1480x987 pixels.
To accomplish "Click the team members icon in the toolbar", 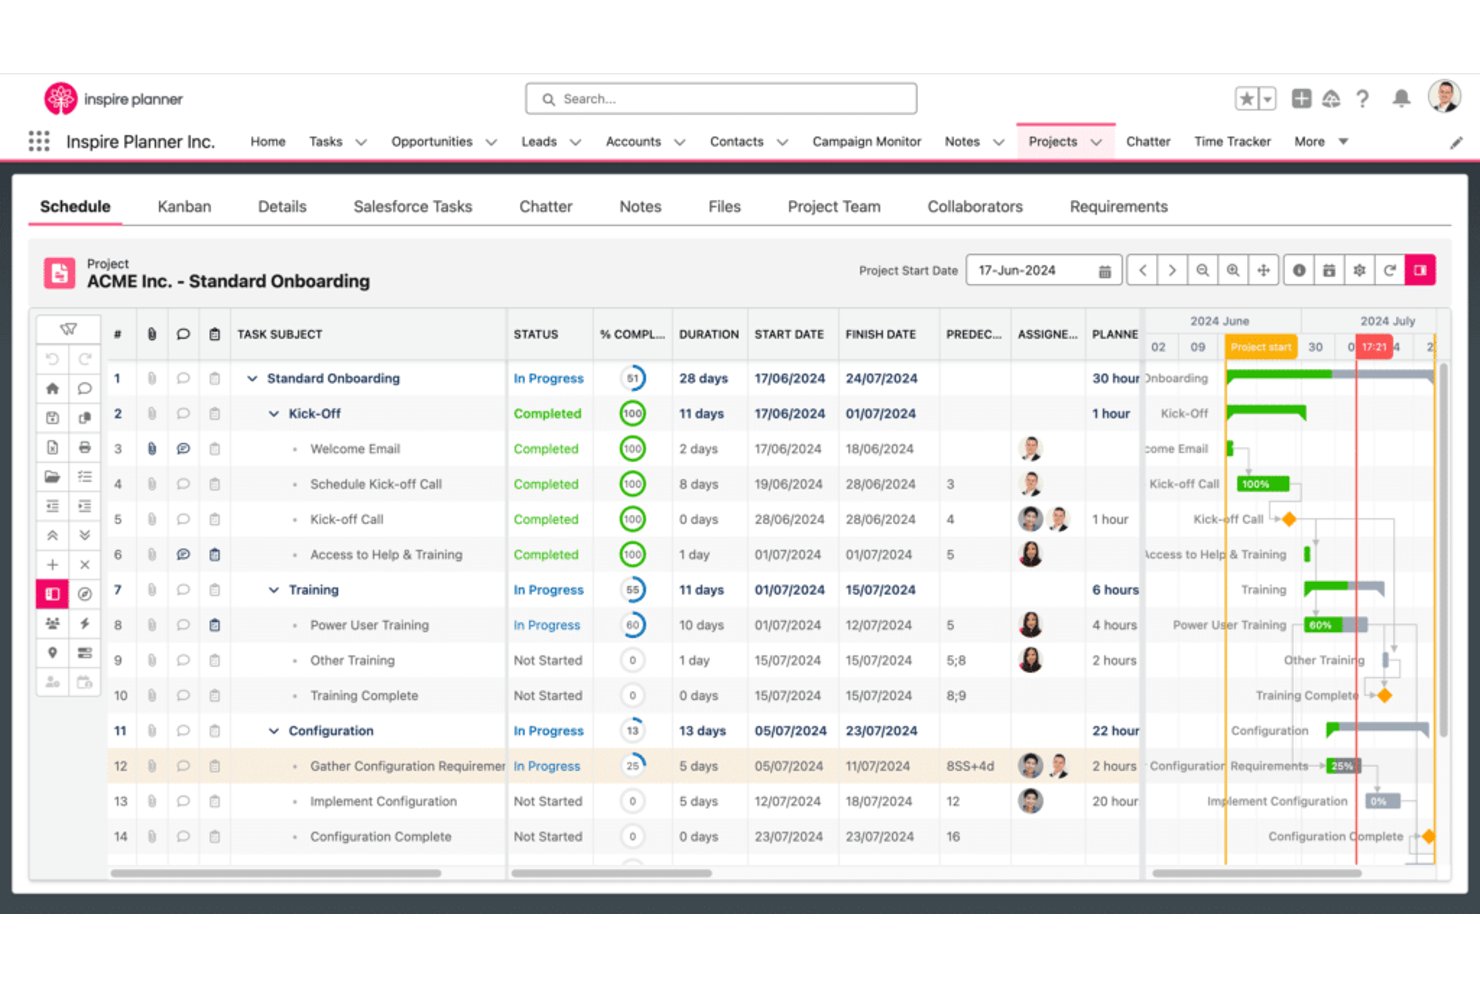I will click(53, 624).
